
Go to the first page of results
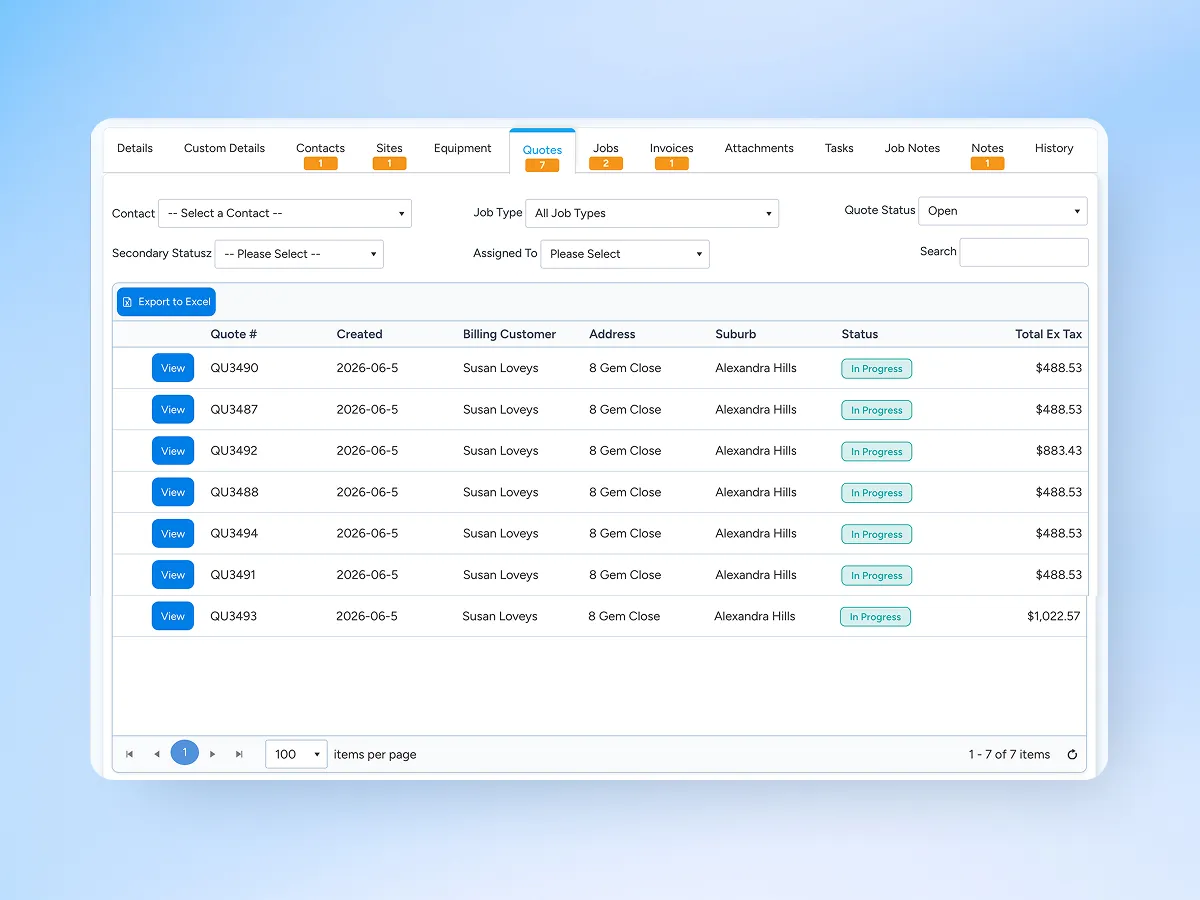[x=130, y=754]
